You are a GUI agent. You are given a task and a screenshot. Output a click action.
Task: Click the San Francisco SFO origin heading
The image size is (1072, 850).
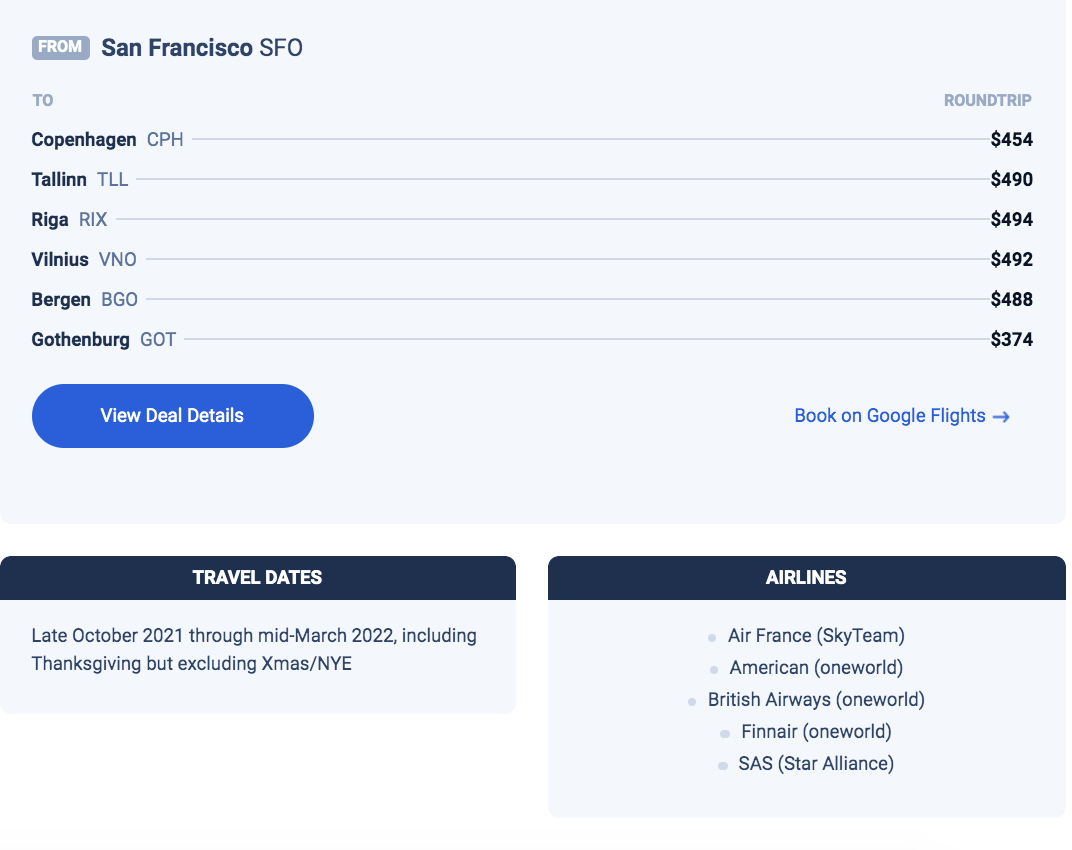coord(202,48)
